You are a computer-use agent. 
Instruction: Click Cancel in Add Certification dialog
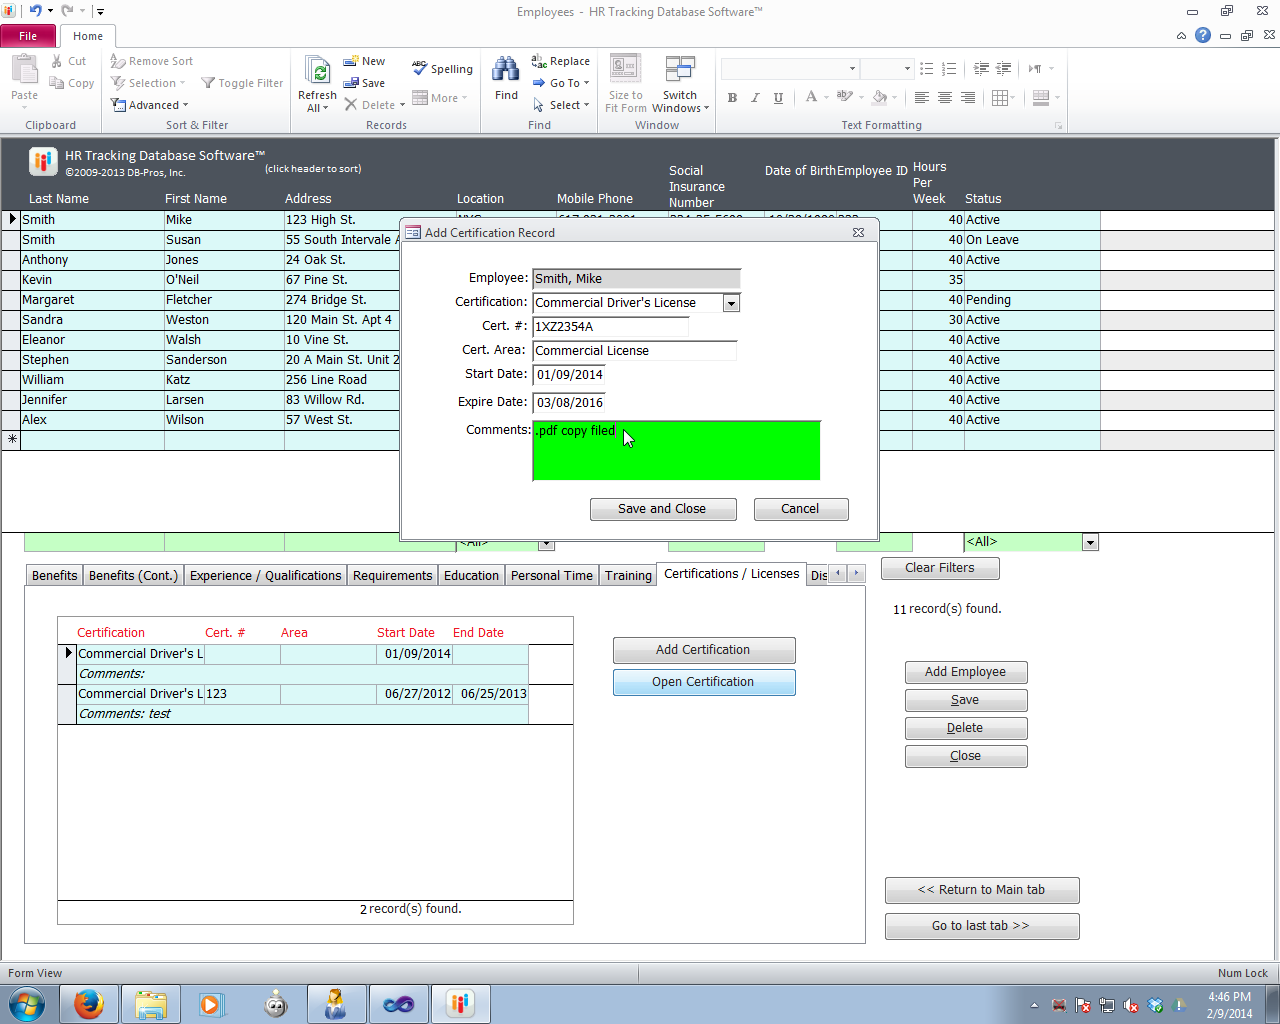pos(800,509)
